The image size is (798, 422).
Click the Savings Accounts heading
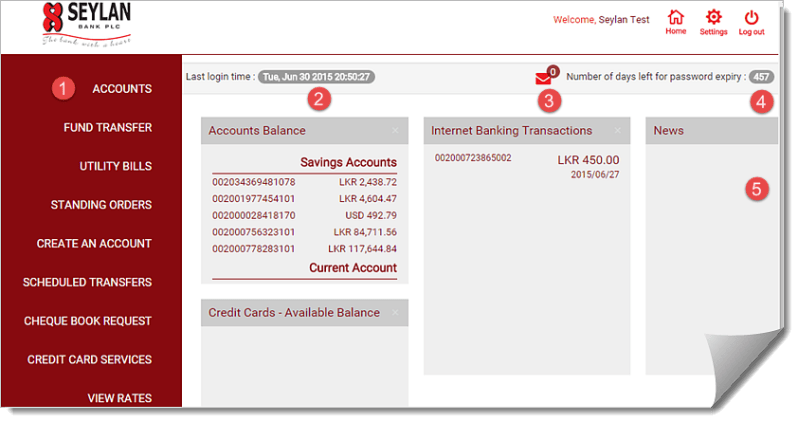pyautogui.click(x=348, y=162)
